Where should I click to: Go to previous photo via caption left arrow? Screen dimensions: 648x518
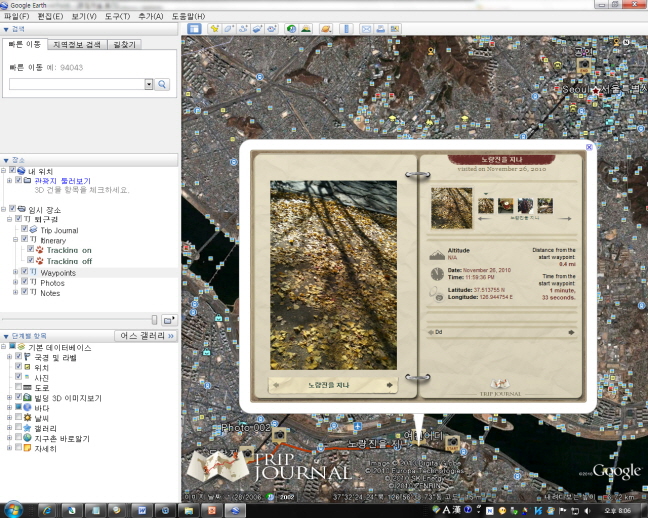pyautogui.click(x=276, y=385)
